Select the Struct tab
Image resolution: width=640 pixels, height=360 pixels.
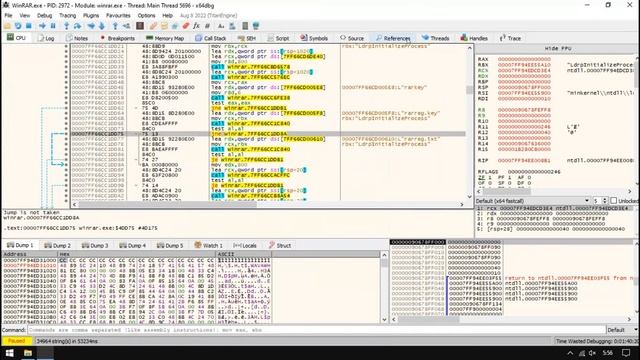(x=280, y=245)
